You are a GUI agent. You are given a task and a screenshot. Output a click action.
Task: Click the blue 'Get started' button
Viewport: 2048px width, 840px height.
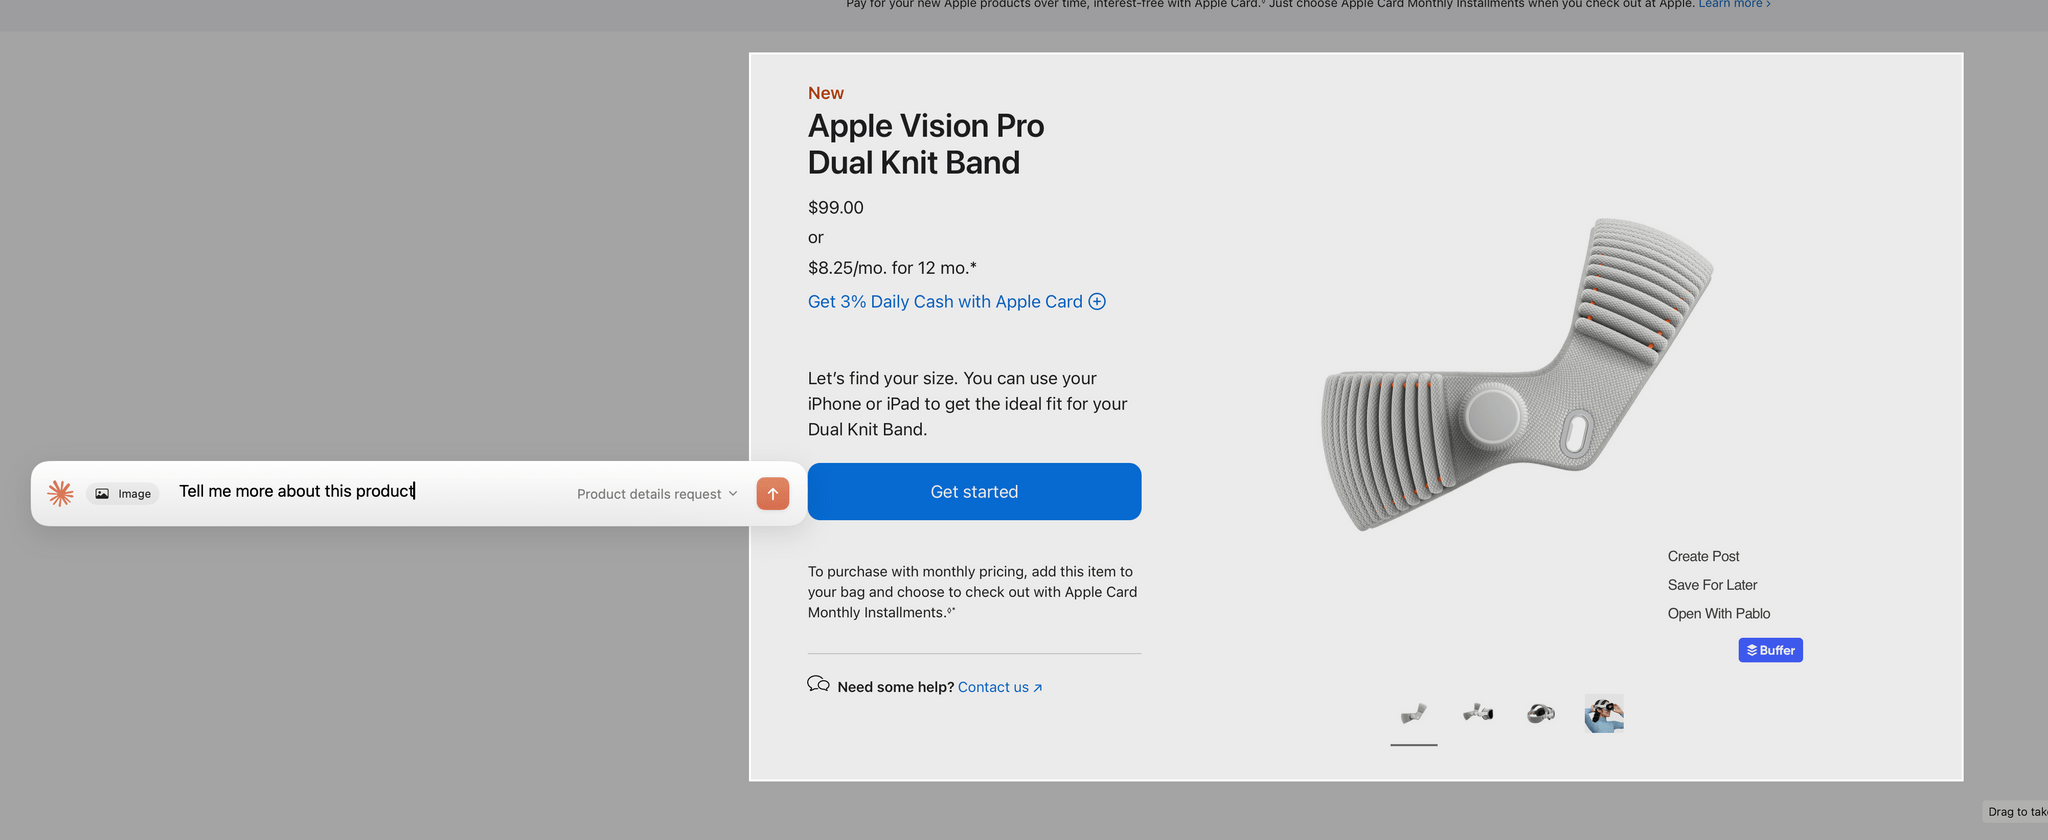click(x=974, y=492)
